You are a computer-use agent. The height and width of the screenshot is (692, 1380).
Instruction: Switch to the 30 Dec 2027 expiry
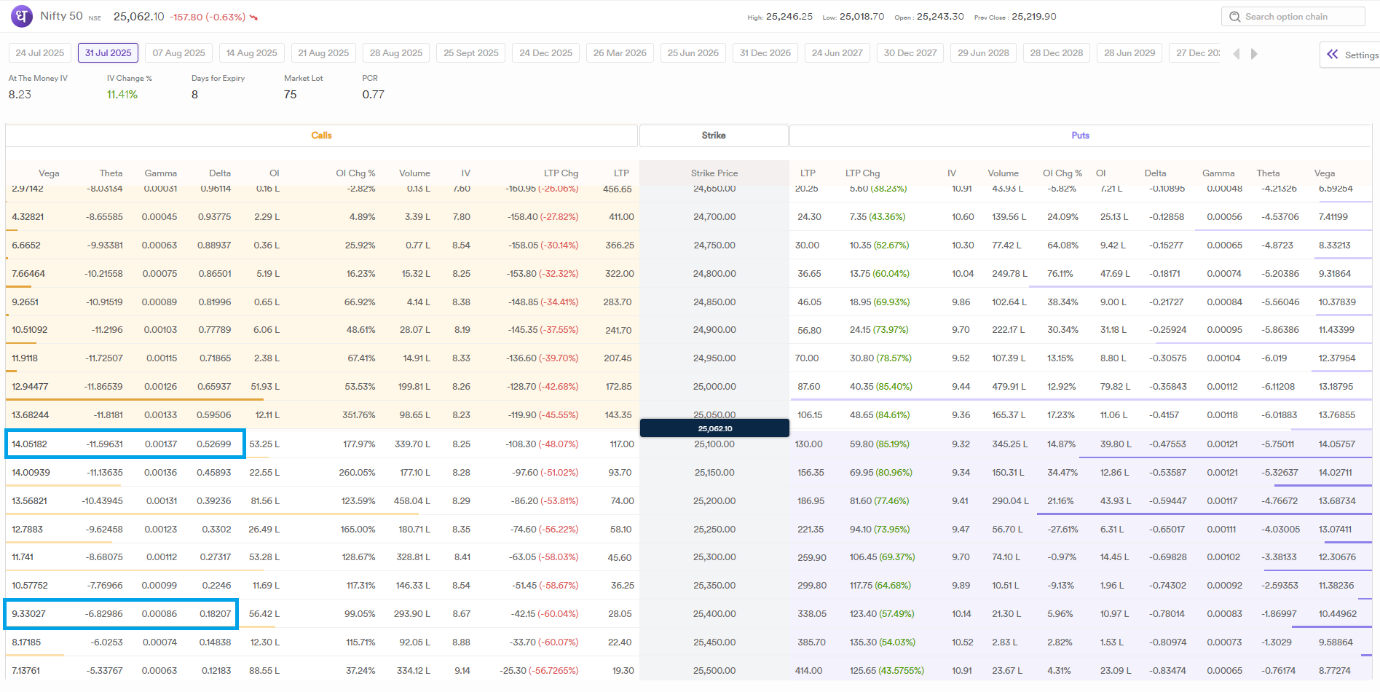point(910,53)
